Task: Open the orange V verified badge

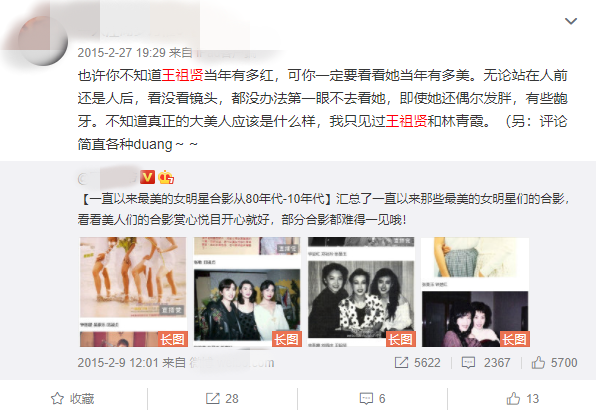Action: pos(147,177)
